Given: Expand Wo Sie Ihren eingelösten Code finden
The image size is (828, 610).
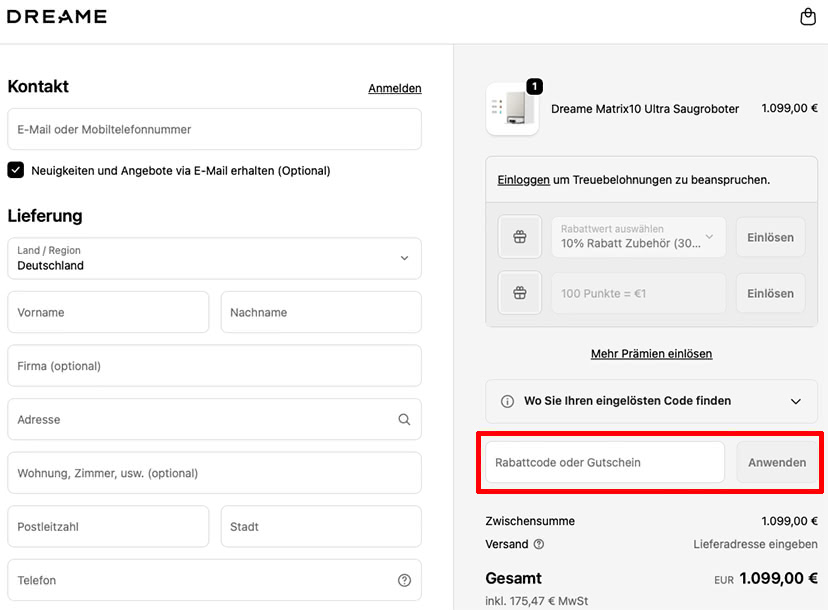Looking at the screenshot, I should pyautogui.click(x=795, y=401).
